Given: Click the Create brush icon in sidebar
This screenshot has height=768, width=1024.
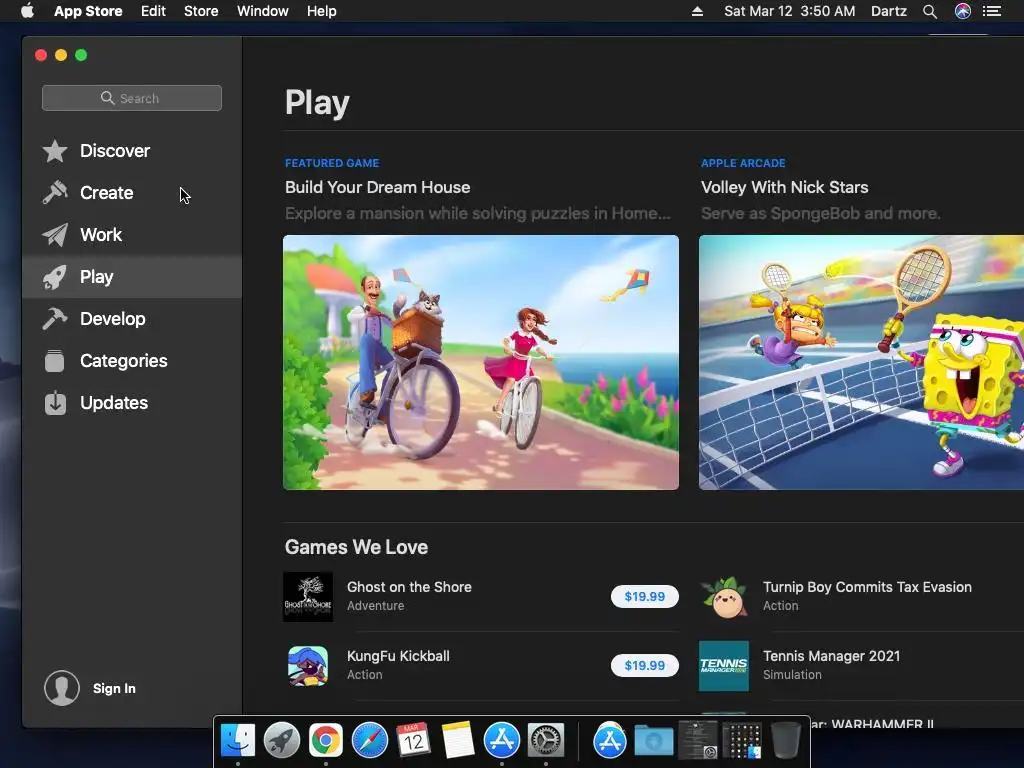Looking at the screenshot, I should coord(55,193).
